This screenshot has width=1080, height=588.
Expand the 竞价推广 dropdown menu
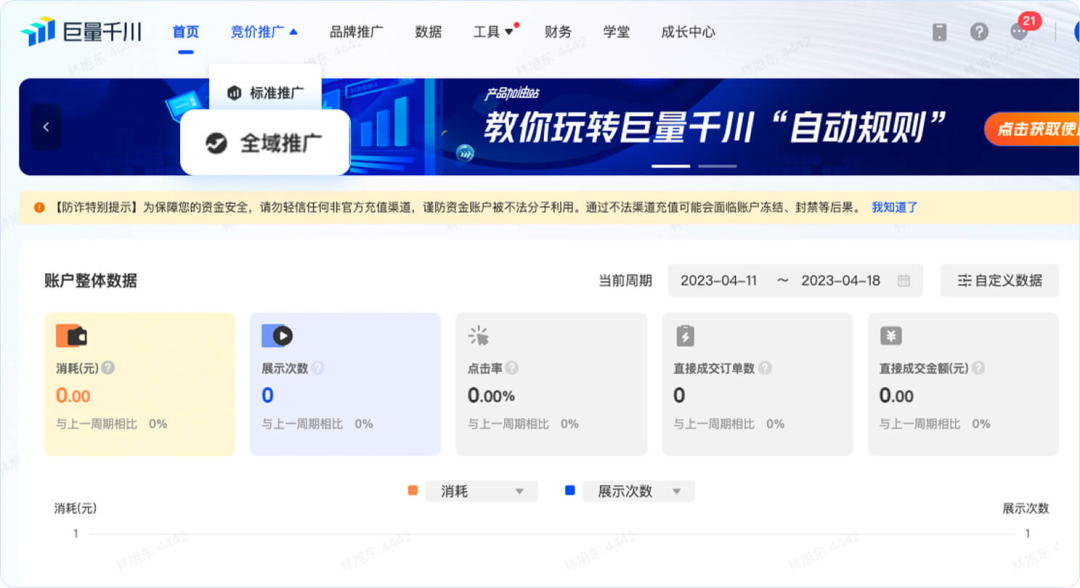coord(264,32)
